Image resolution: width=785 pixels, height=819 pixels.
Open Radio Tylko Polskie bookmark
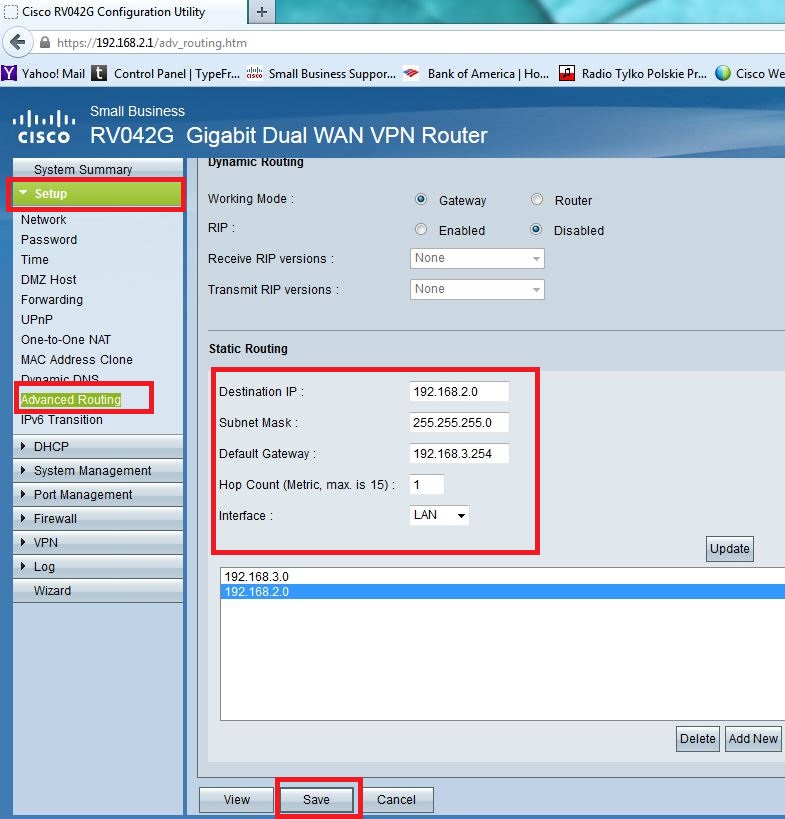tap(632, 74)
